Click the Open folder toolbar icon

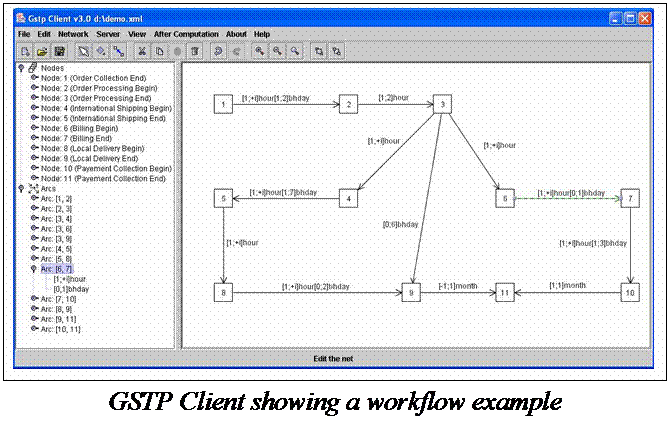pyautogui.click(x=42, y=50)
